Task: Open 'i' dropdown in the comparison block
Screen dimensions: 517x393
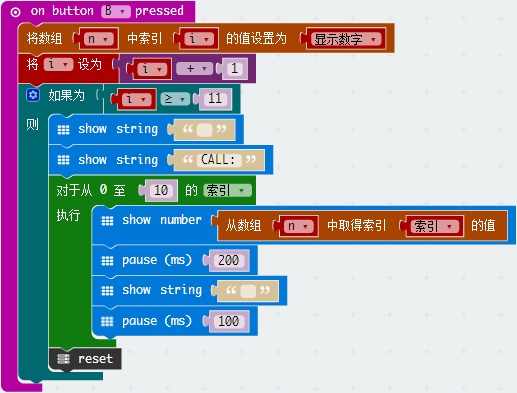Action: point(136,99)
